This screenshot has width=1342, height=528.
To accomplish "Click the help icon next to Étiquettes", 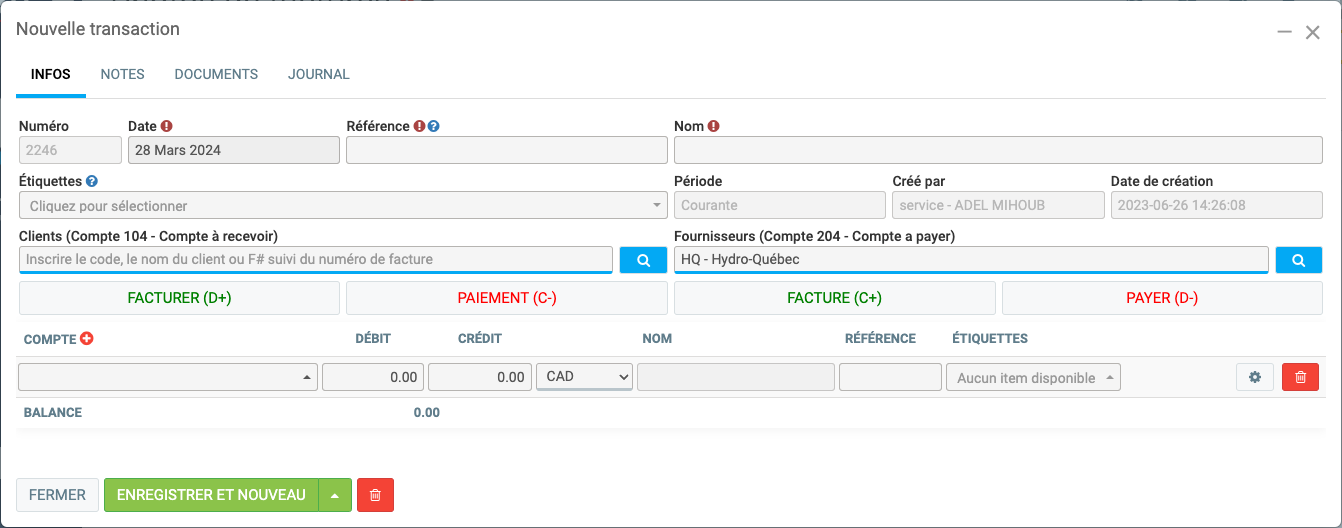I will pyautogui.click(x=92, y=182).
